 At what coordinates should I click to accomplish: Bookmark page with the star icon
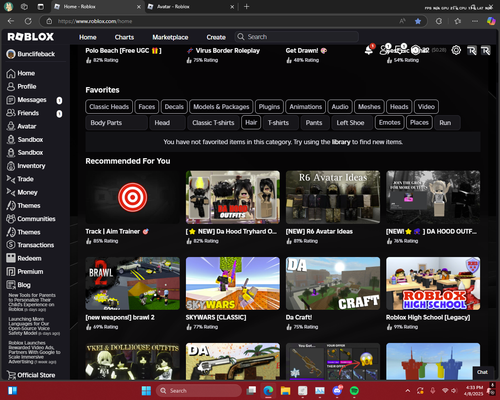coord(418,21)
